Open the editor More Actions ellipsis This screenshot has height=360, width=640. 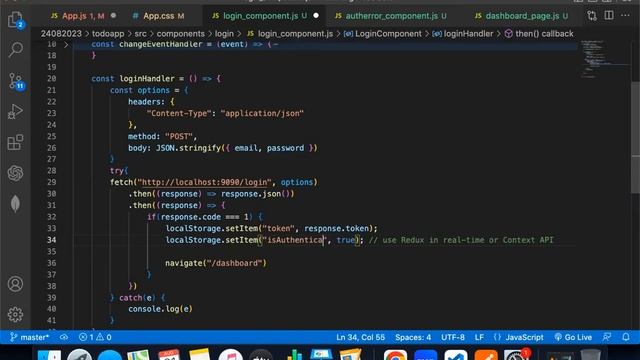[x=625, y=16]
